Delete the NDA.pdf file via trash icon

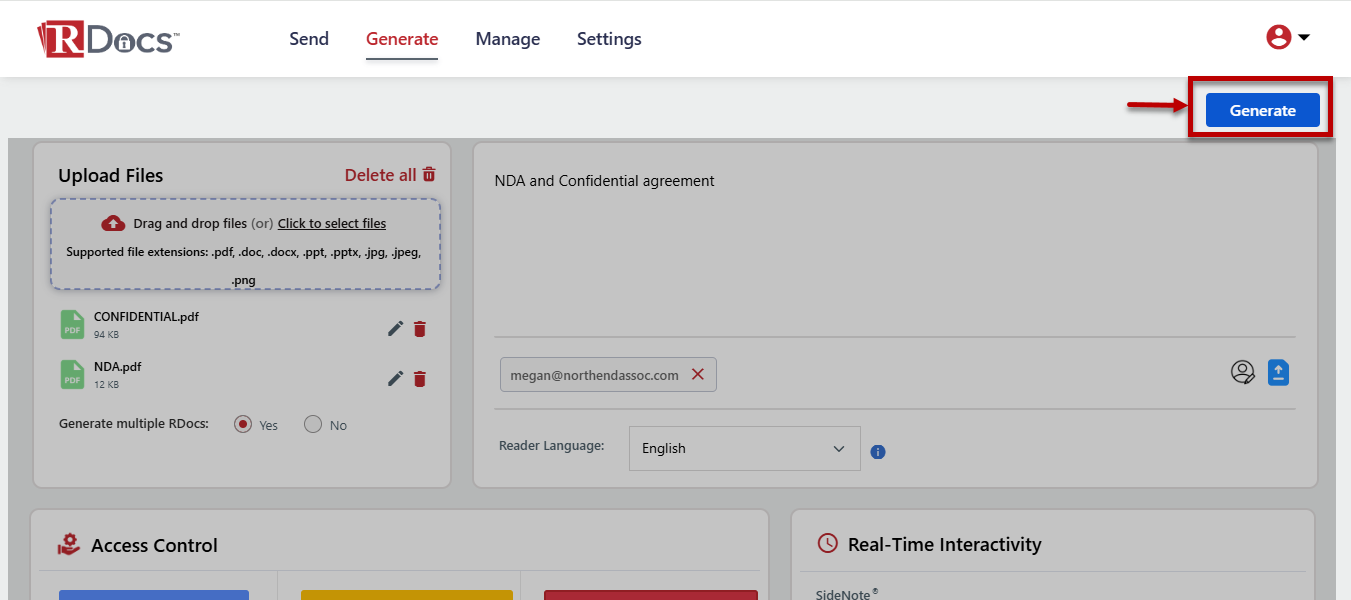(420, 378)
